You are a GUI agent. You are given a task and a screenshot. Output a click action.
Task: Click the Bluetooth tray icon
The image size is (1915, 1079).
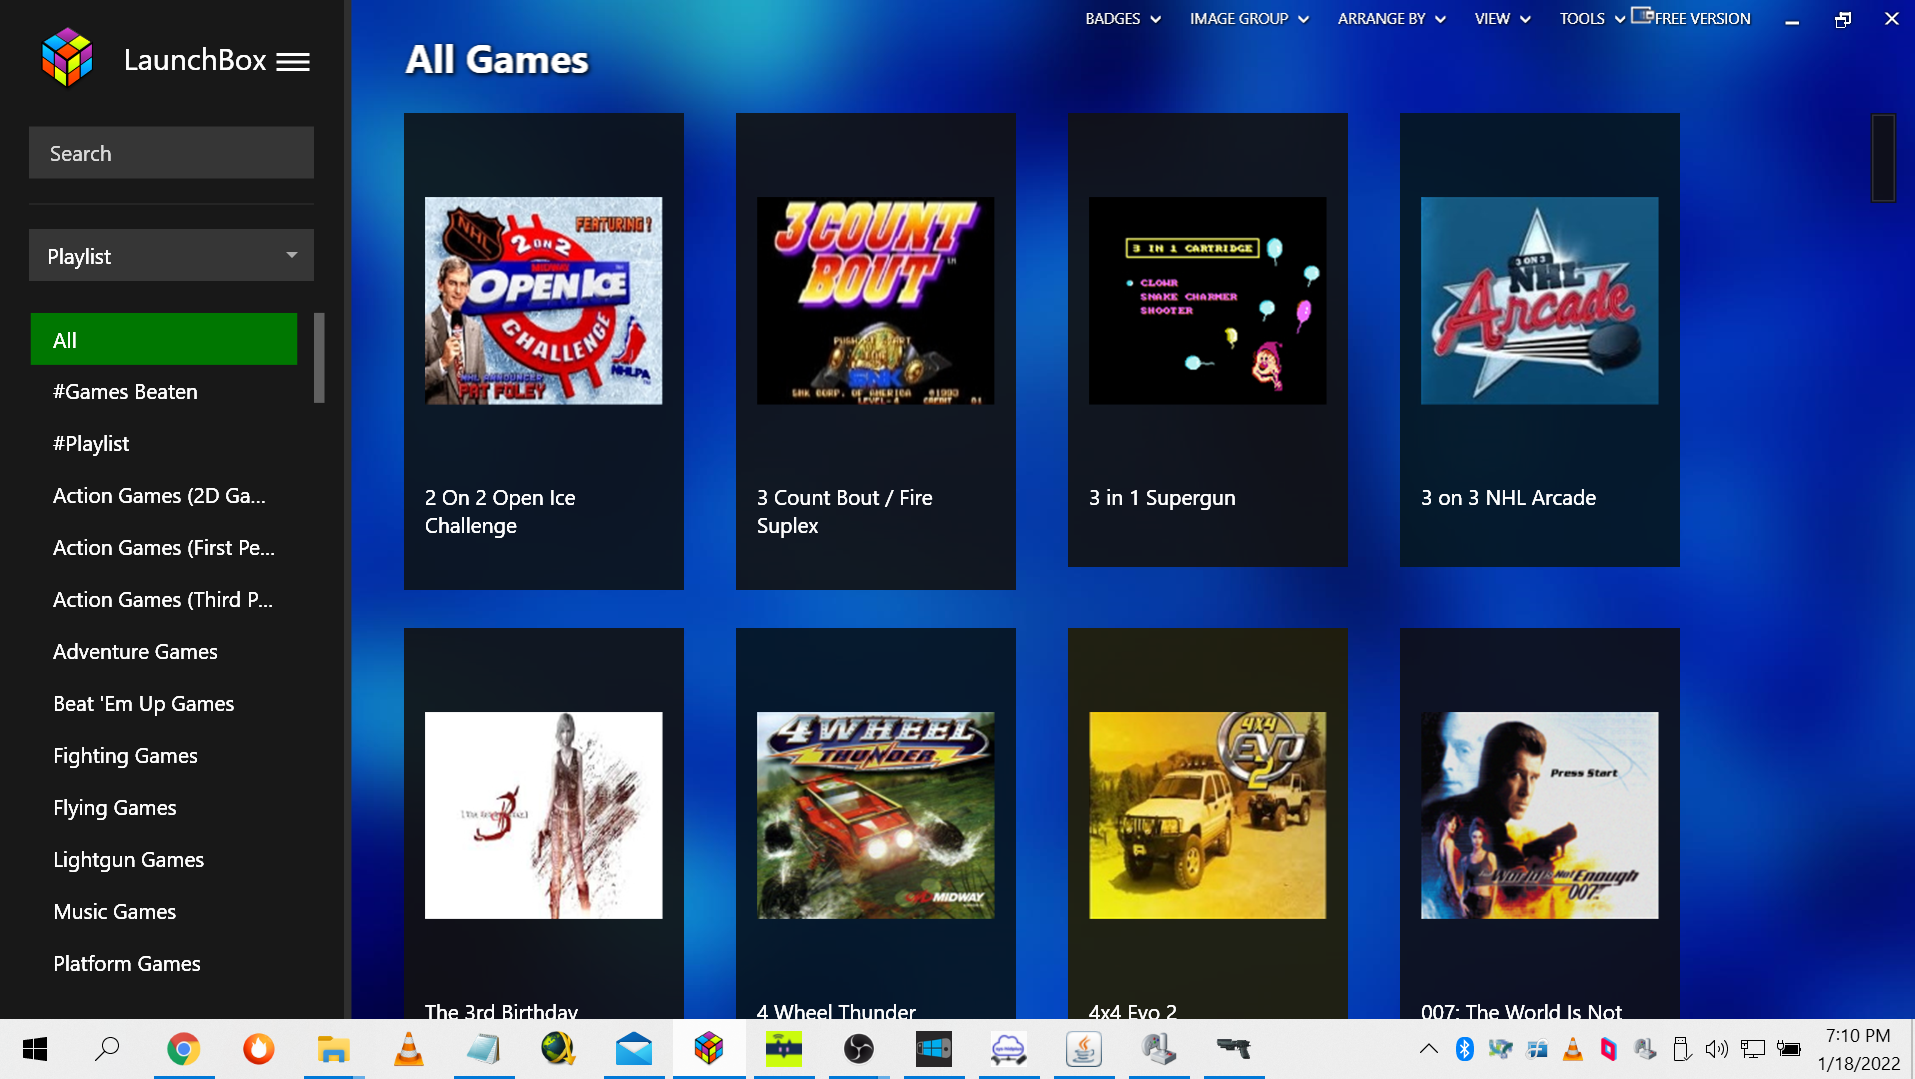tap(1465, 1049)
